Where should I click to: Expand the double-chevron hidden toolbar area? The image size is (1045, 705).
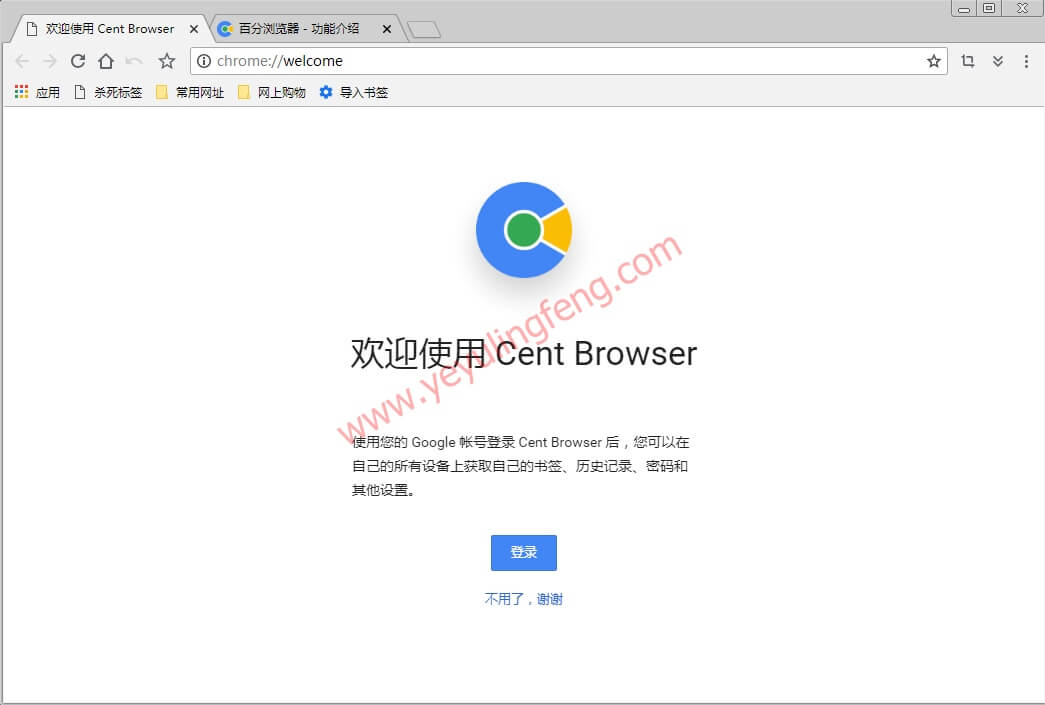click(x=997, y=61)
